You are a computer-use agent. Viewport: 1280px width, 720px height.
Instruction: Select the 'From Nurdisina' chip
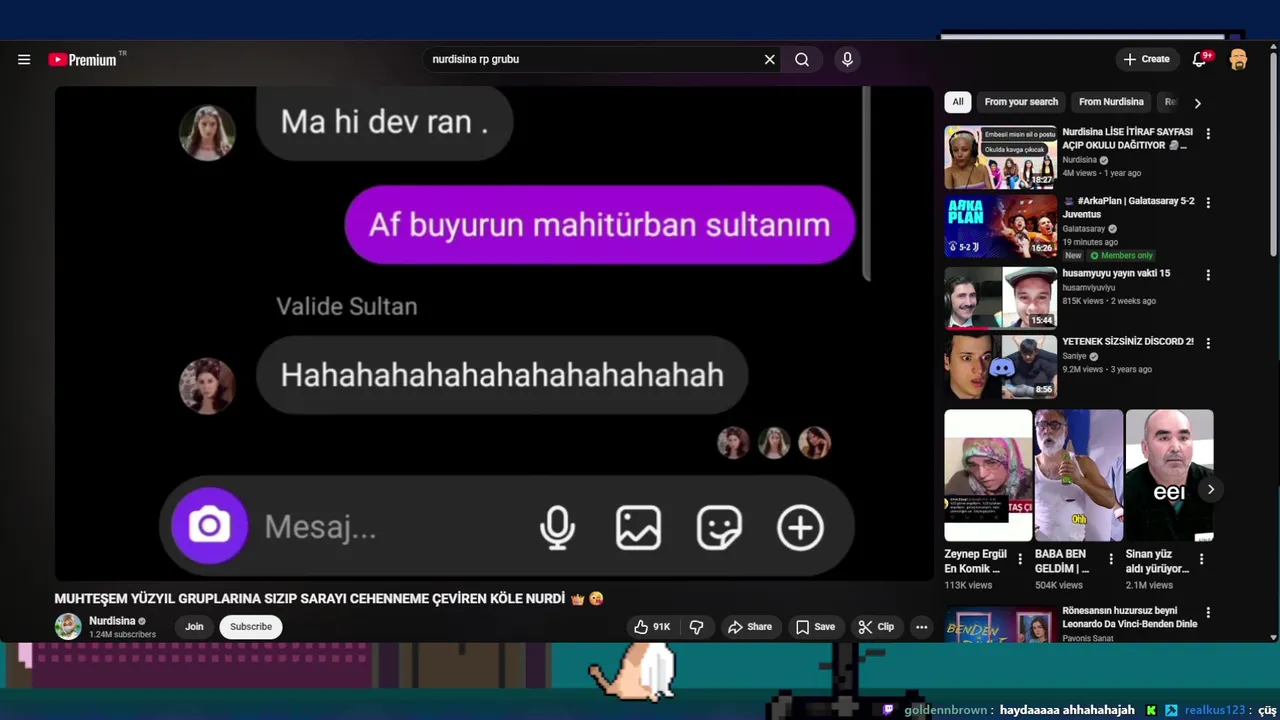[1111, 102]
